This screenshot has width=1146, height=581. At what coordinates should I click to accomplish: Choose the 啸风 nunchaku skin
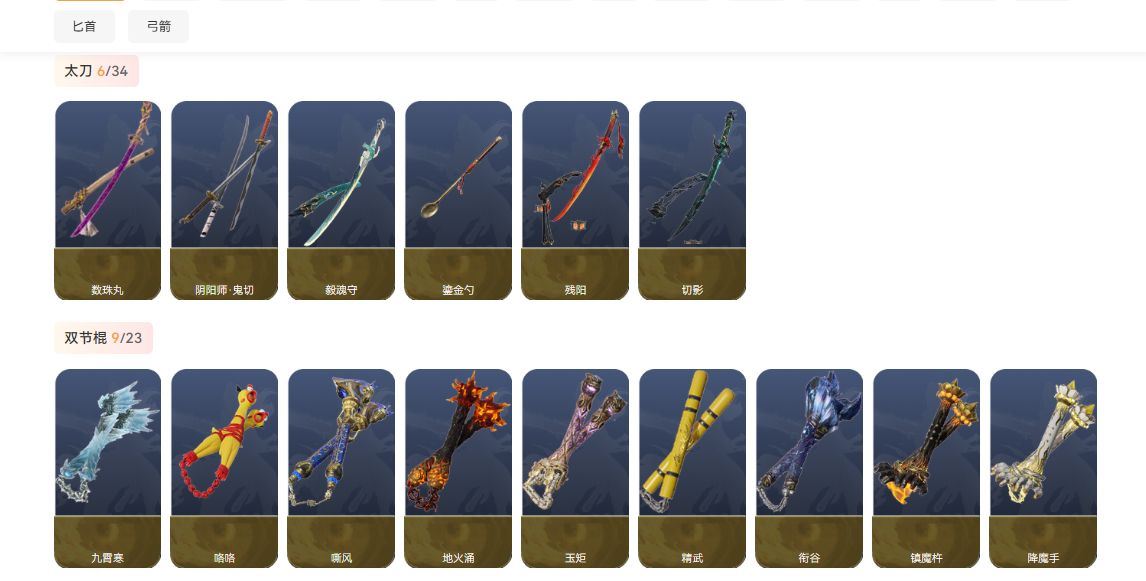(x=341, y=468)
